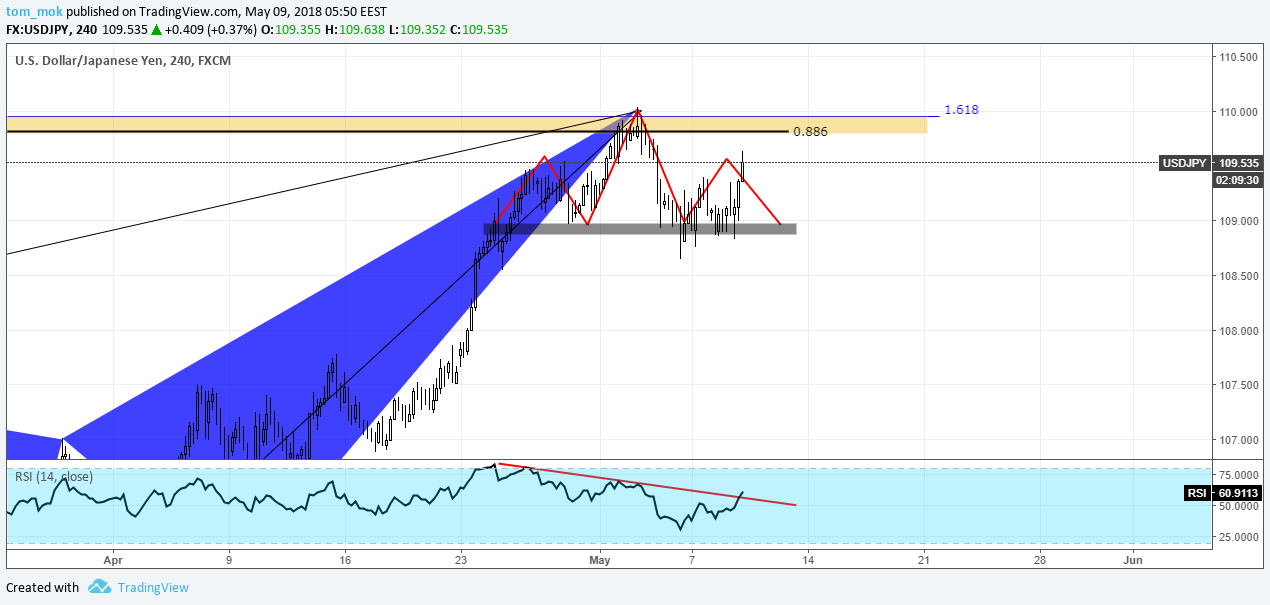Click the 0.886 retracement label
The height and width of the screenshot is (605, 1270).
tap(810, 131)
